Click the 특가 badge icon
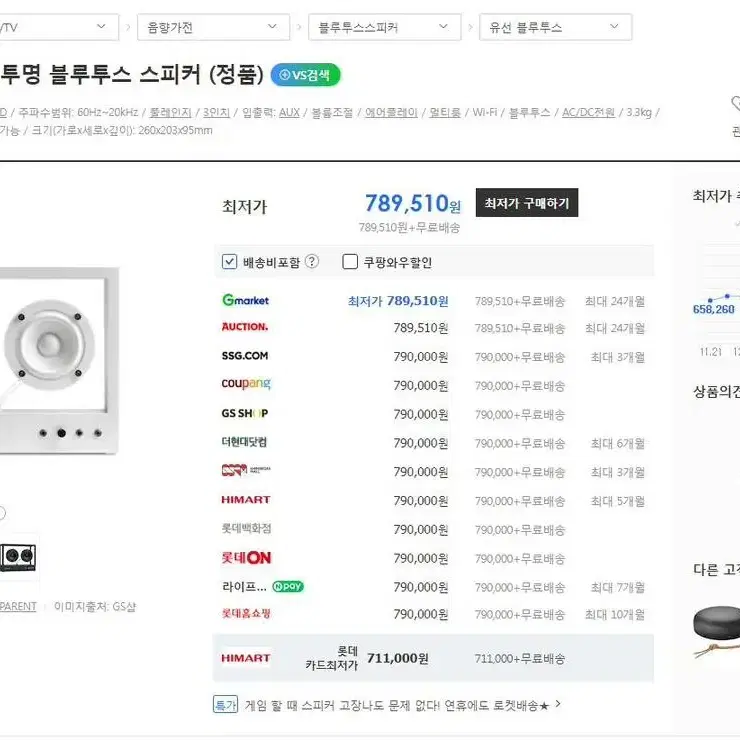Screen dimensions: 740x740 [x=225, y=706]
